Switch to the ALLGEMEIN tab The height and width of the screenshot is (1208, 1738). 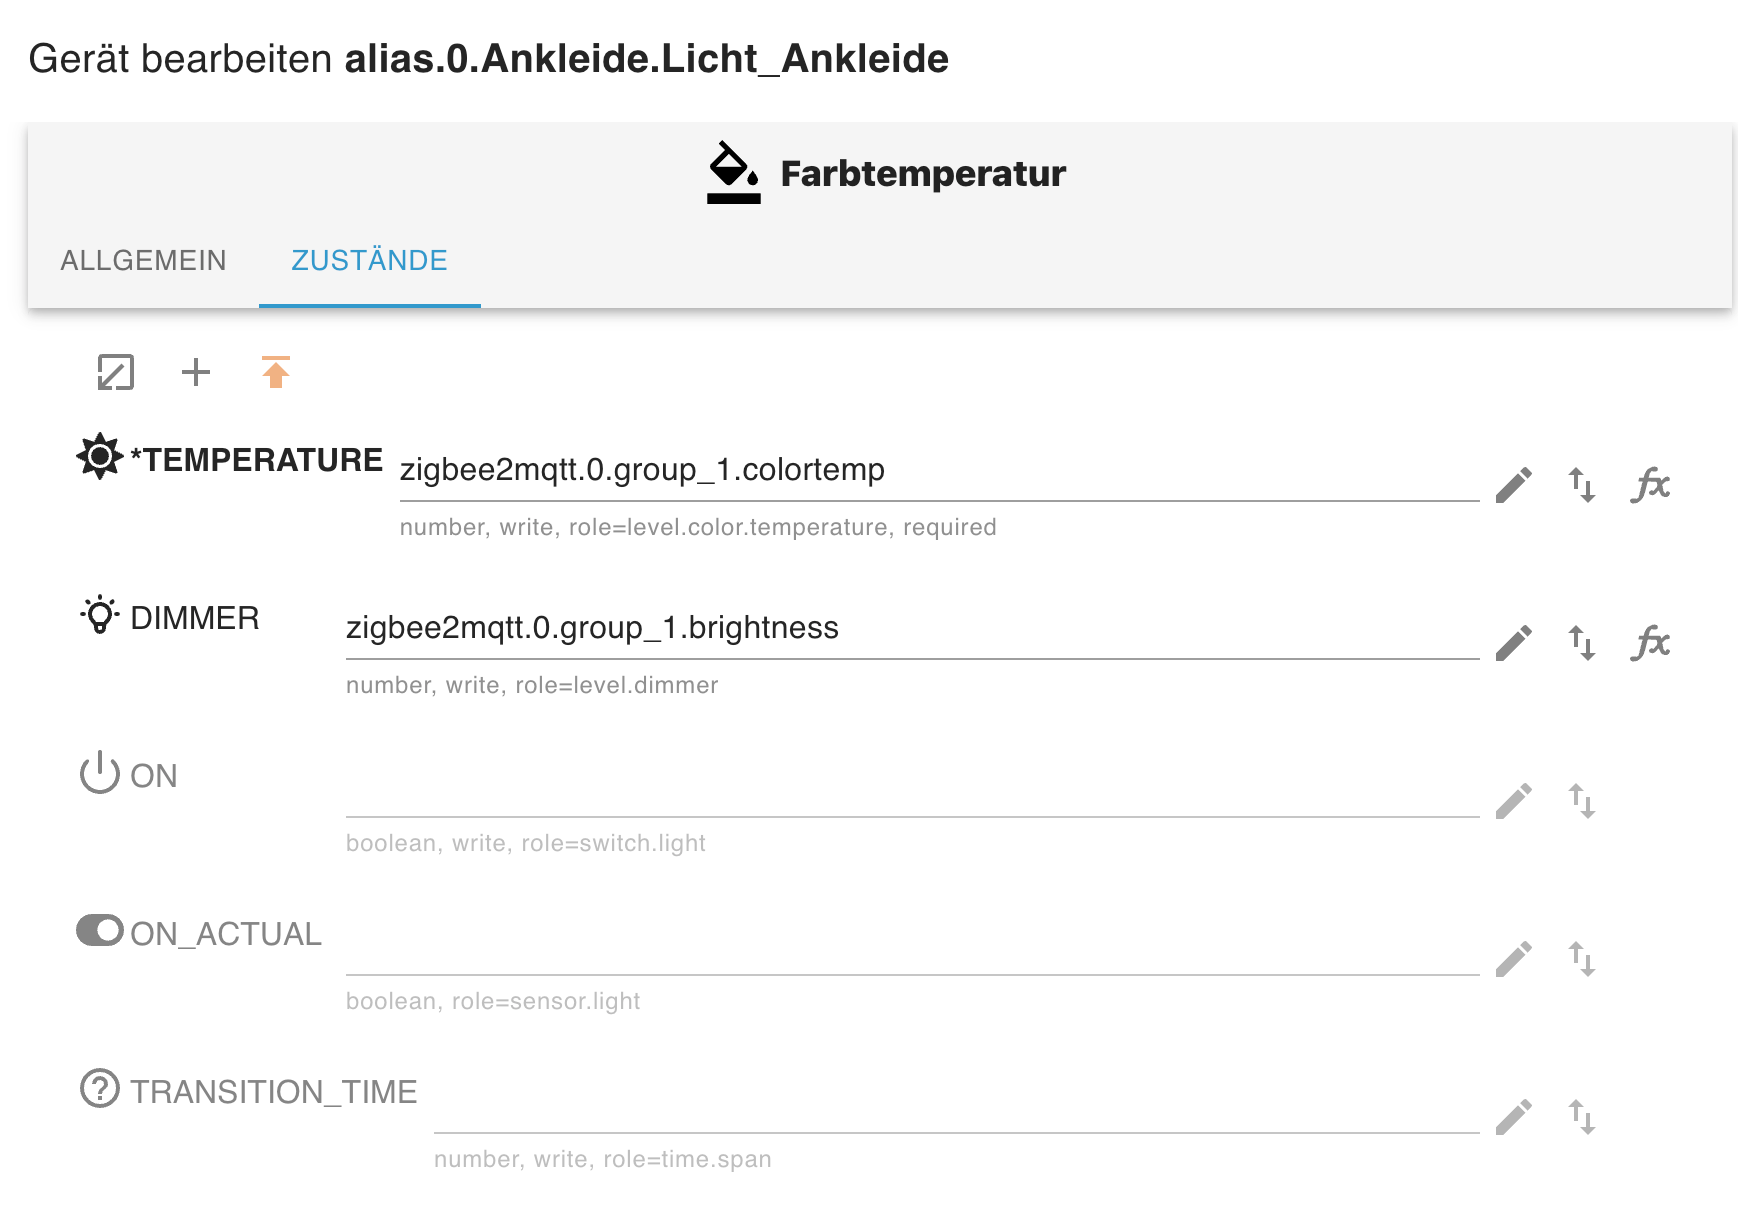tap(143, 261)
